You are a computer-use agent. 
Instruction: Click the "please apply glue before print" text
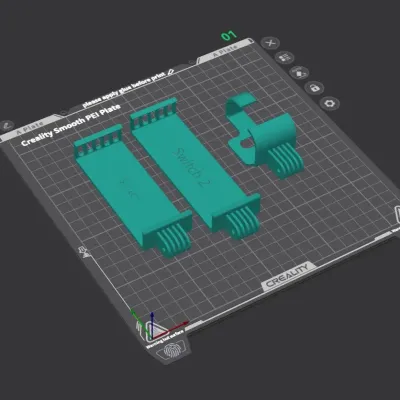click(x=124, y=90)
